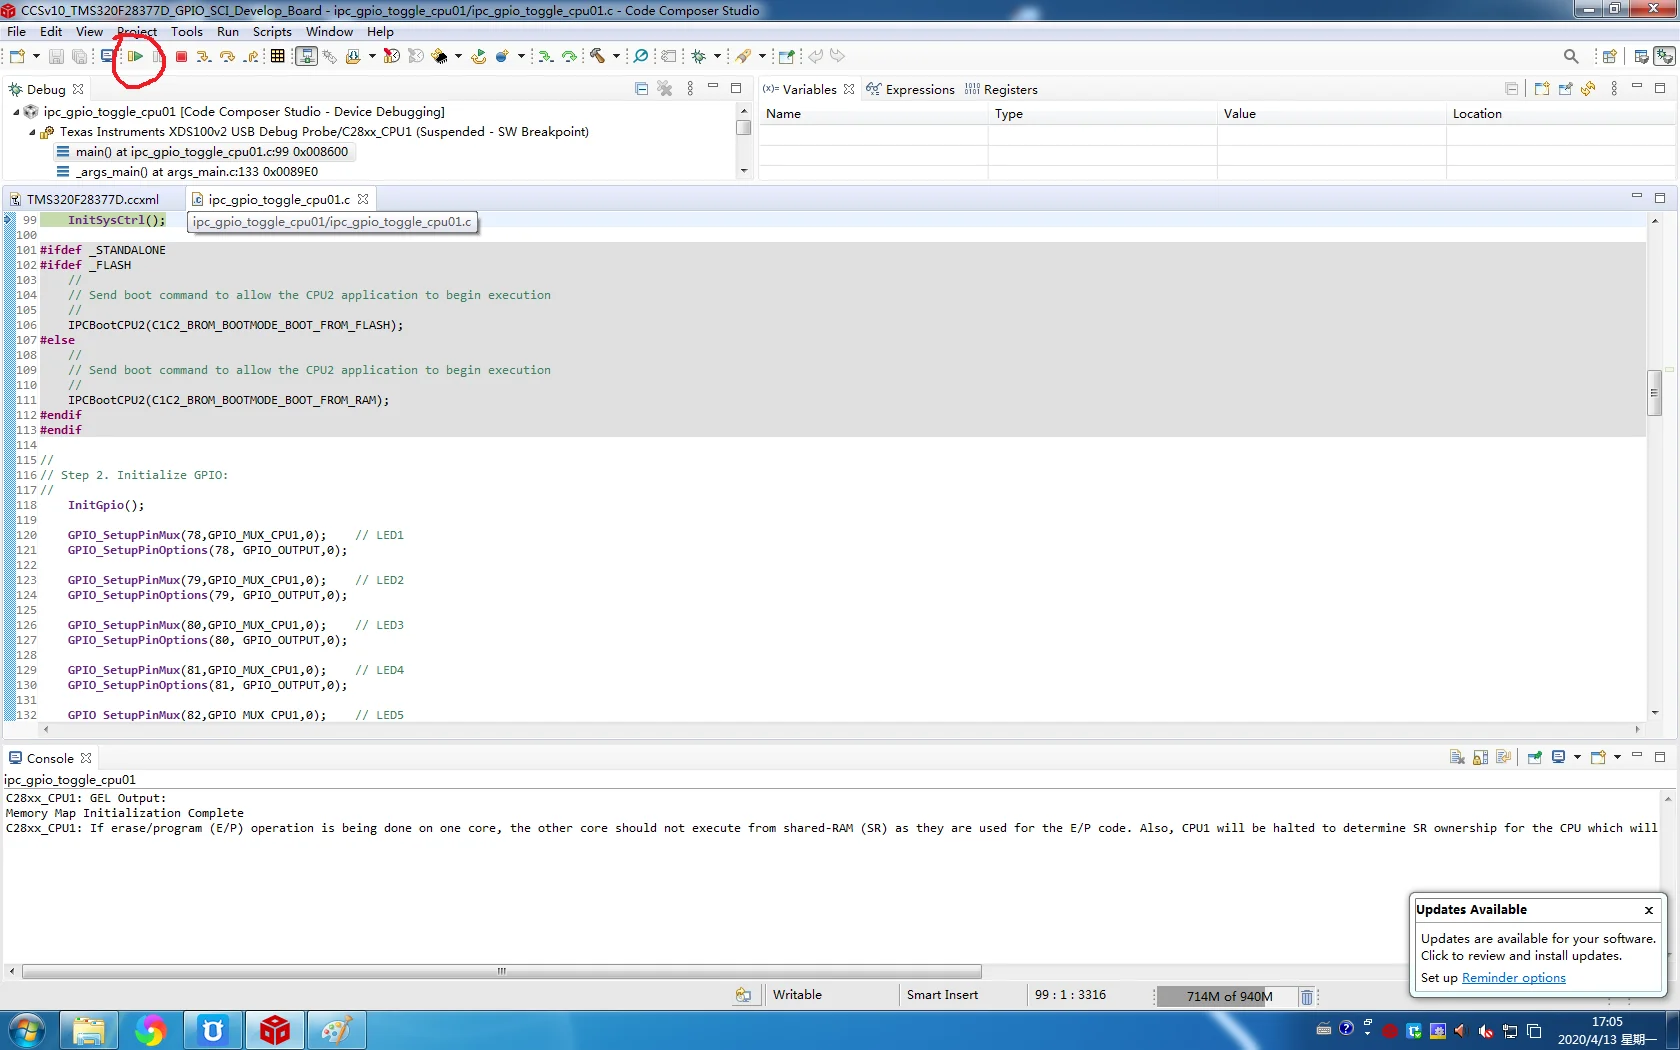Collapse all in the Debug view
The image size is (1680, 1050).
point(642,89)
